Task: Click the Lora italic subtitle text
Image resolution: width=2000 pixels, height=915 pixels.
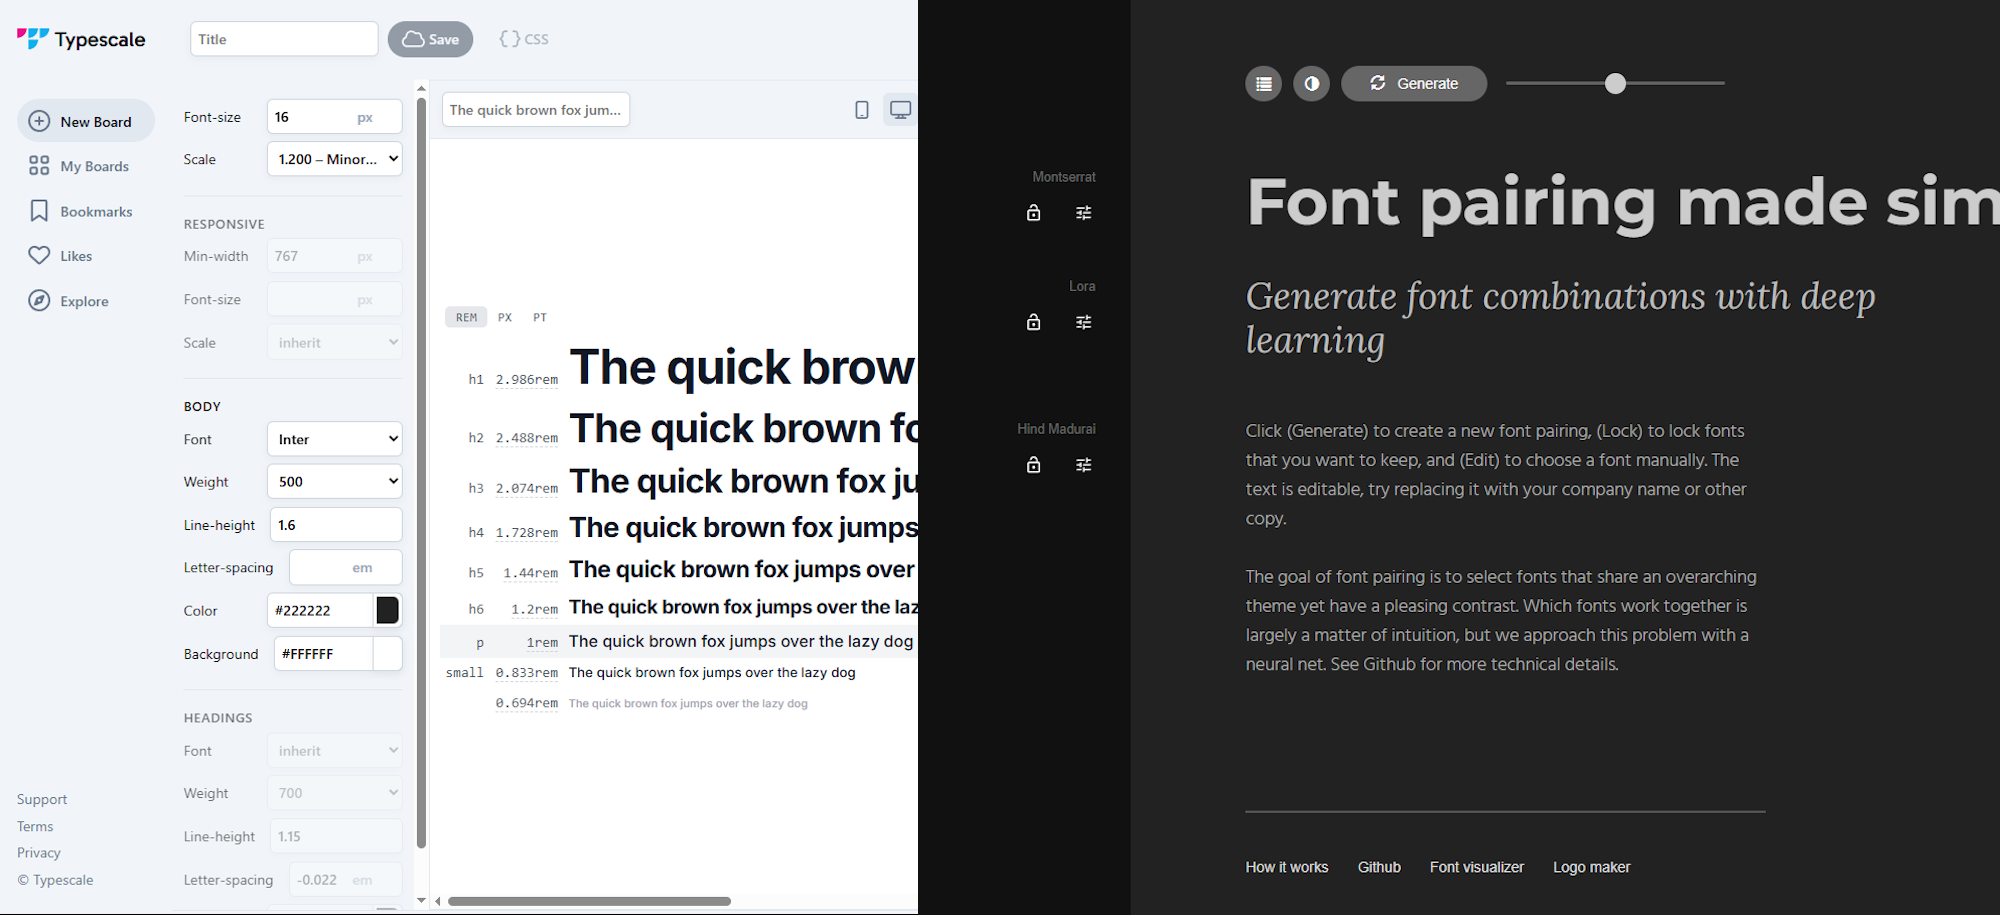Action: coord(1560,317)
